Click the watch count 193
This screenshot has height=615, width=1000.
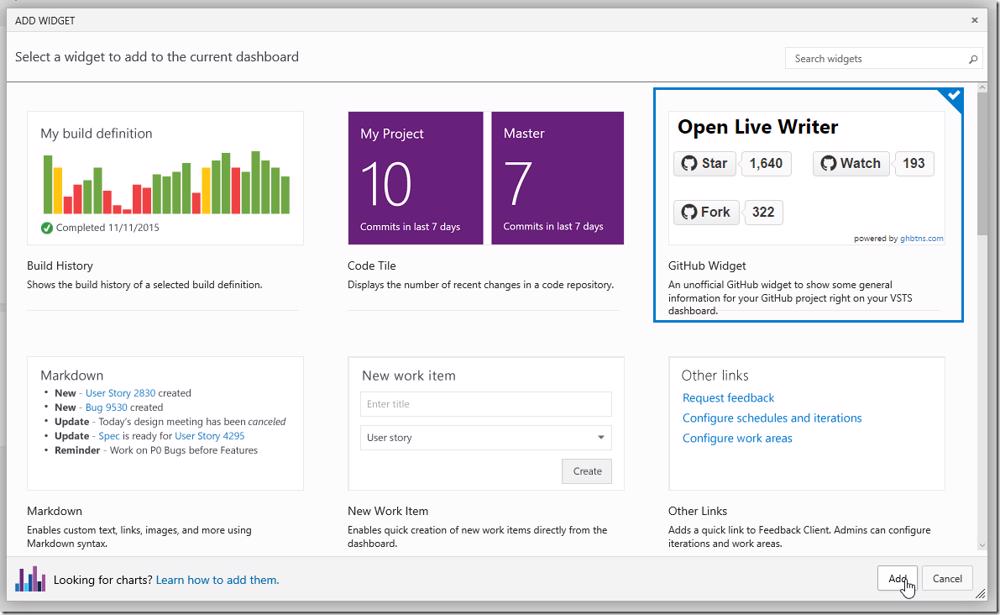pos(914,163)
